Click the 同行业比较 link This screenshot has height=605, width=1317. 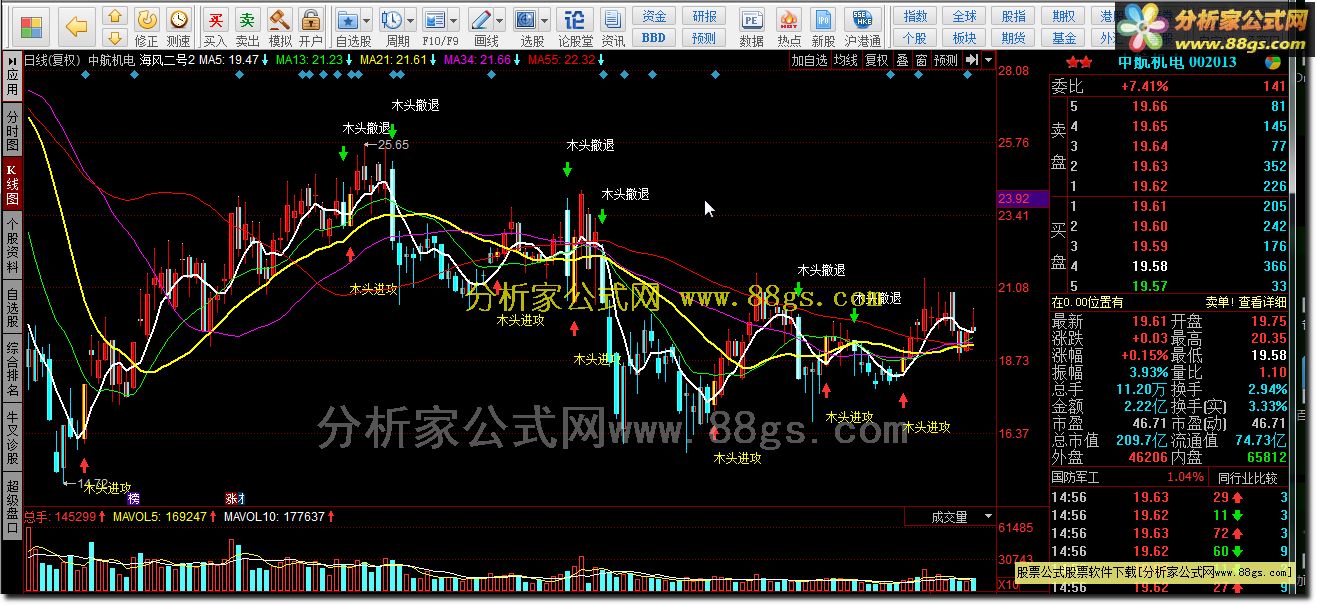click(x=1247, y=478)
